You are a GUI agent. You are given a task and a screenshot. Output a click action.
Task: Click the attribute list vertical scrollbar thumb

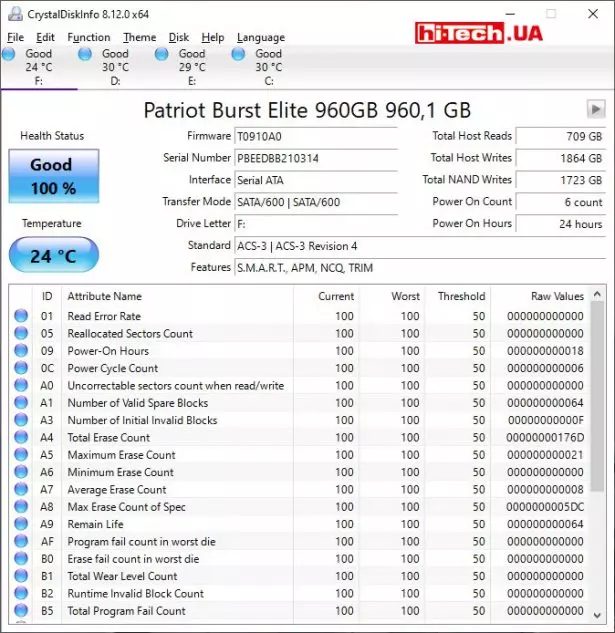pos(597,396)
